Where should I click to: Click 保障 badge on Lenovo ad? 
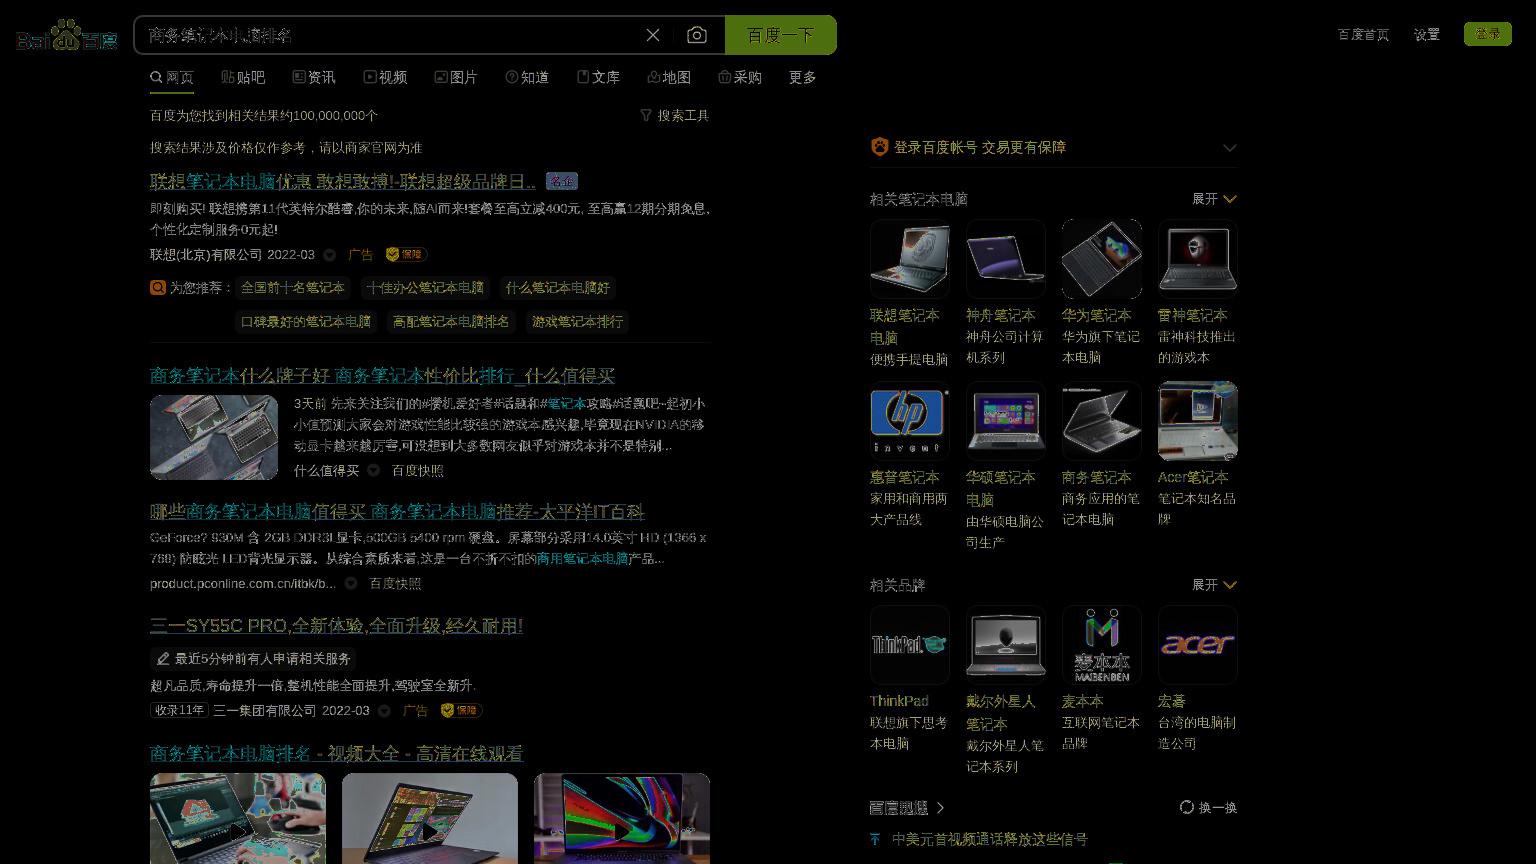[x=407, y=255]
